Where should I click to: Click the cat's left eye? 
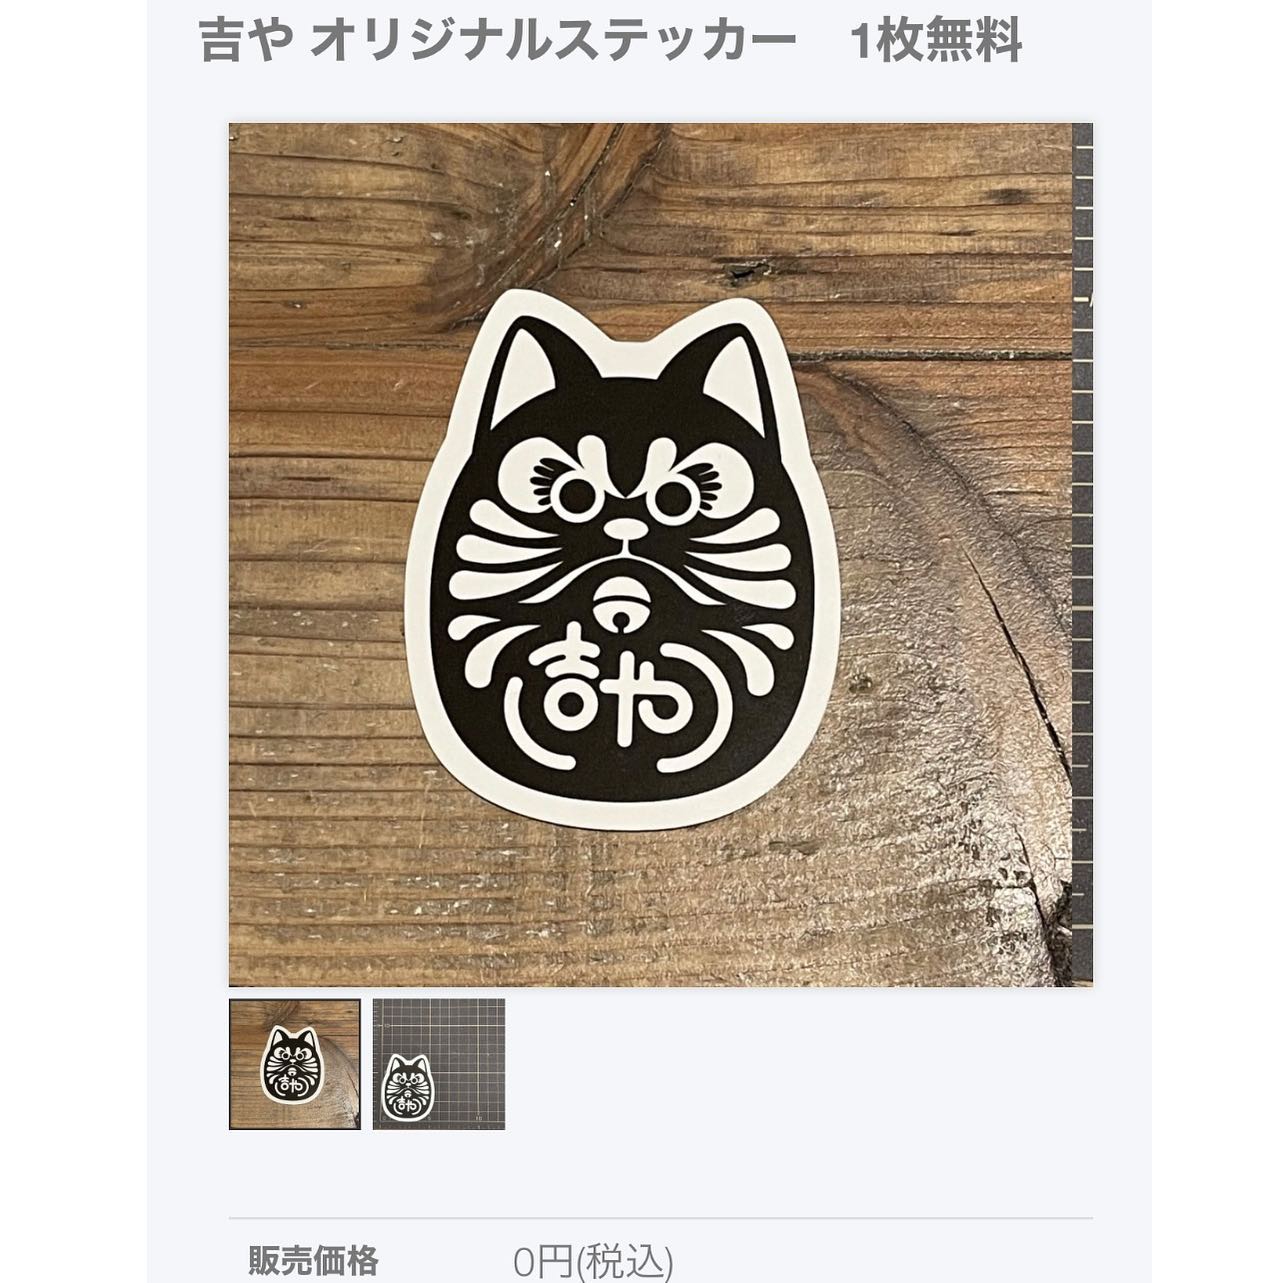tap(574, 491)
